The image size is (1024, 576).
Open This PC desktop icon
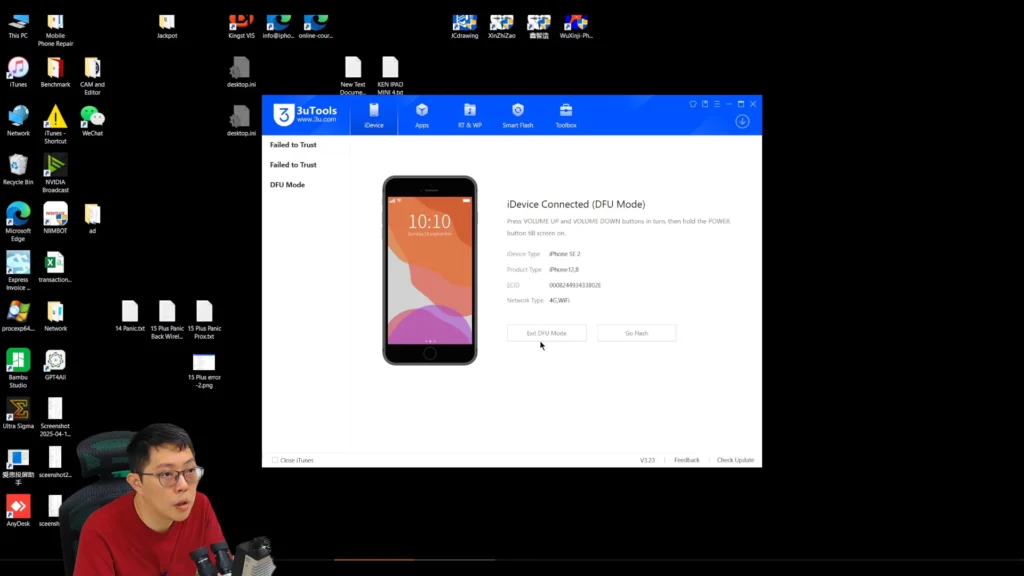tap(18, 27)
